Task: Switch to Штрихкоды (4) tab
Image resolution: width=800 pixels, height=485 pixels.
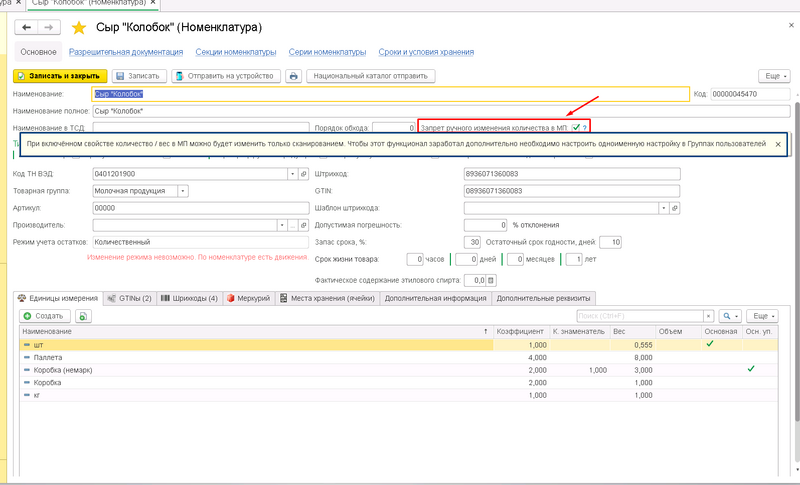Action: 189,298
